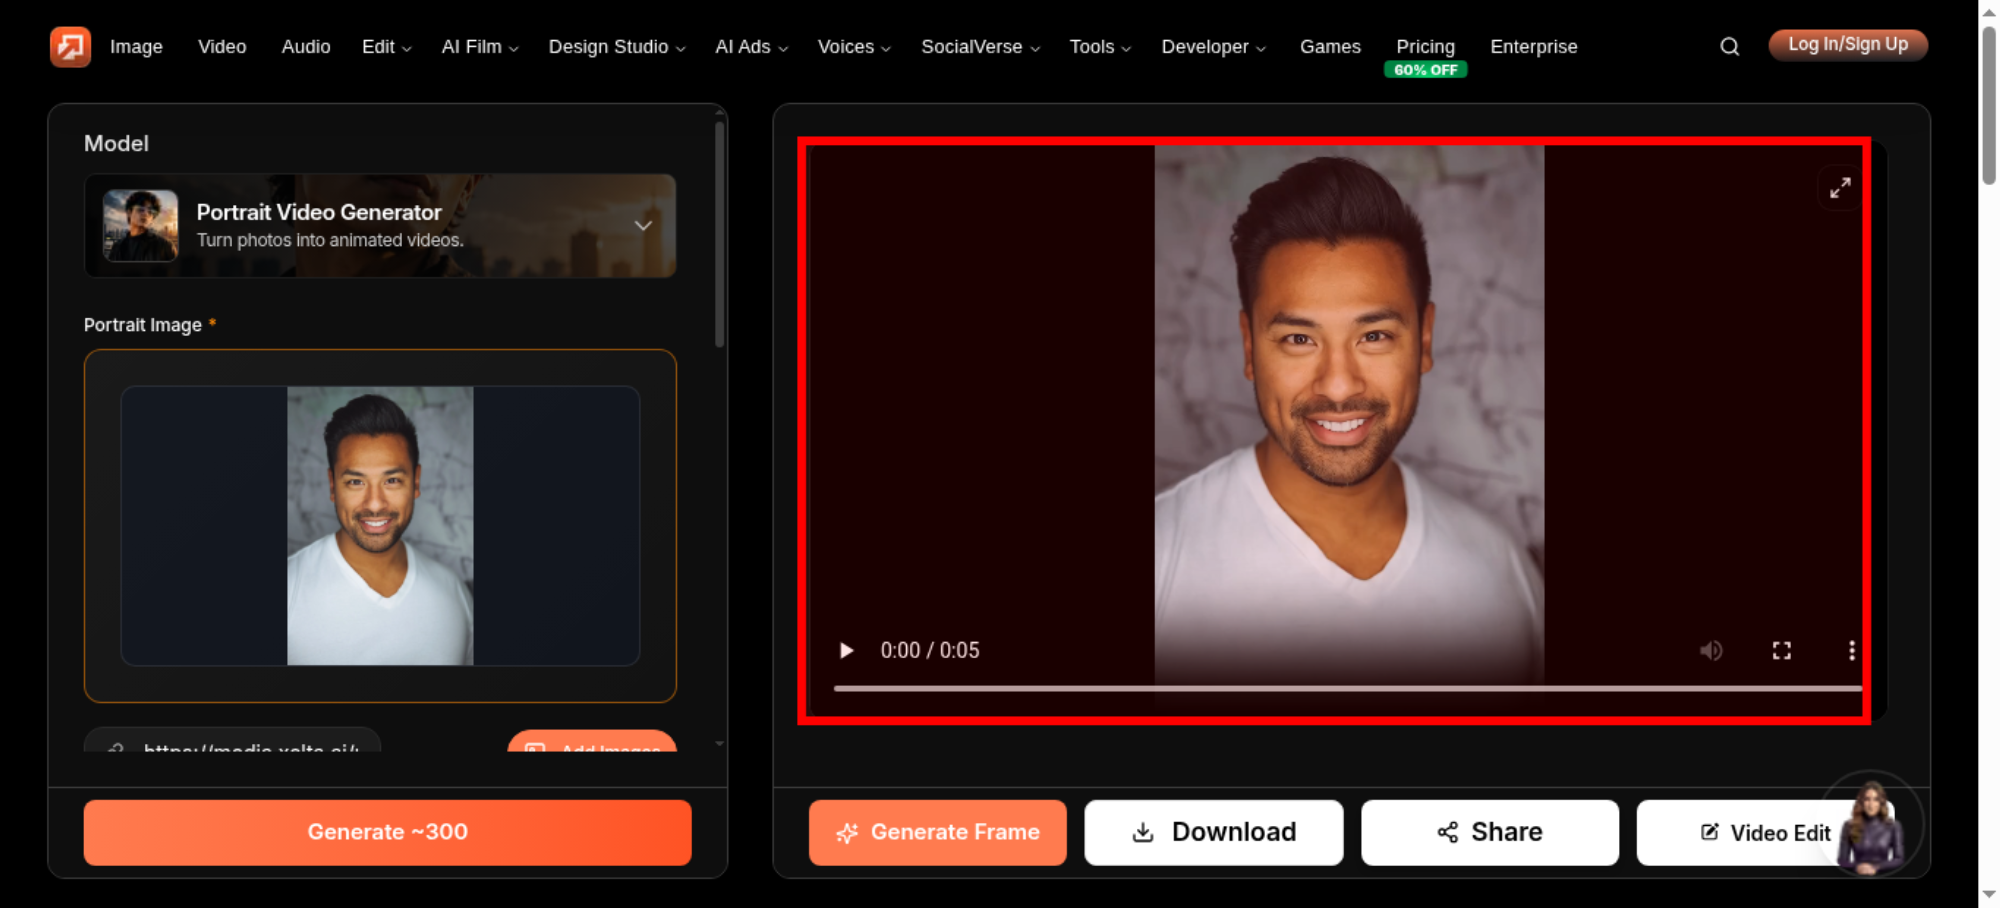Click the browser page's vertical scrollbar

coord(1989,105)
